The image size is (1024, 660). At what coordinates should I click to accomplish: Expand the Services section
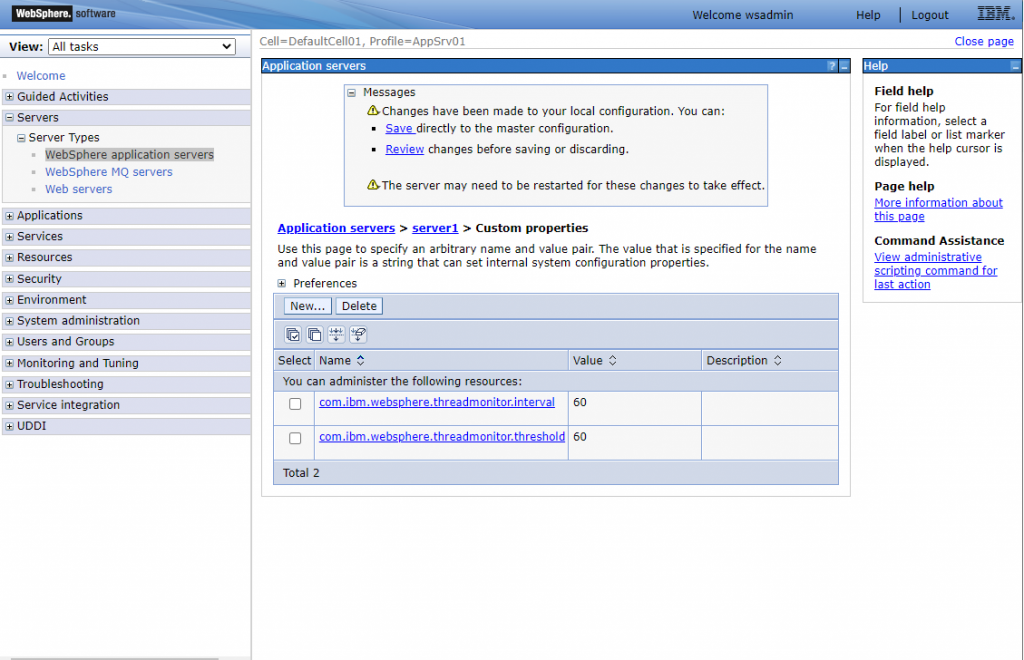9,236
